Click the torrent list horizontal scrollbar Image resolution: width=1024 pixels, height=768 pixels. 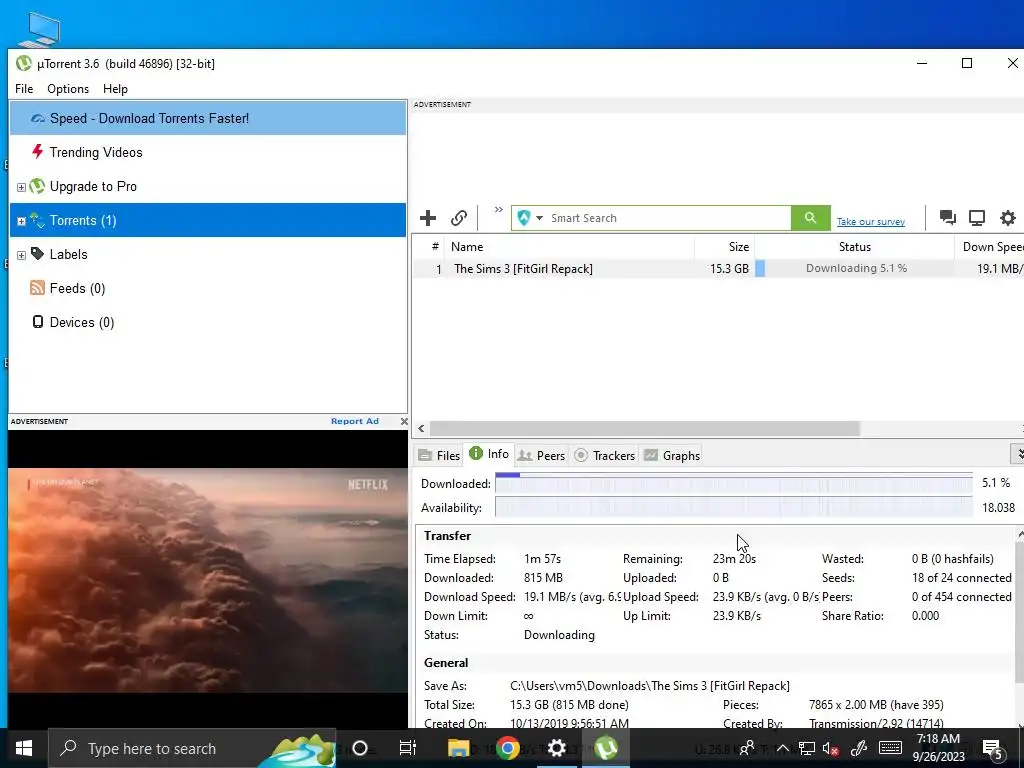645,428
